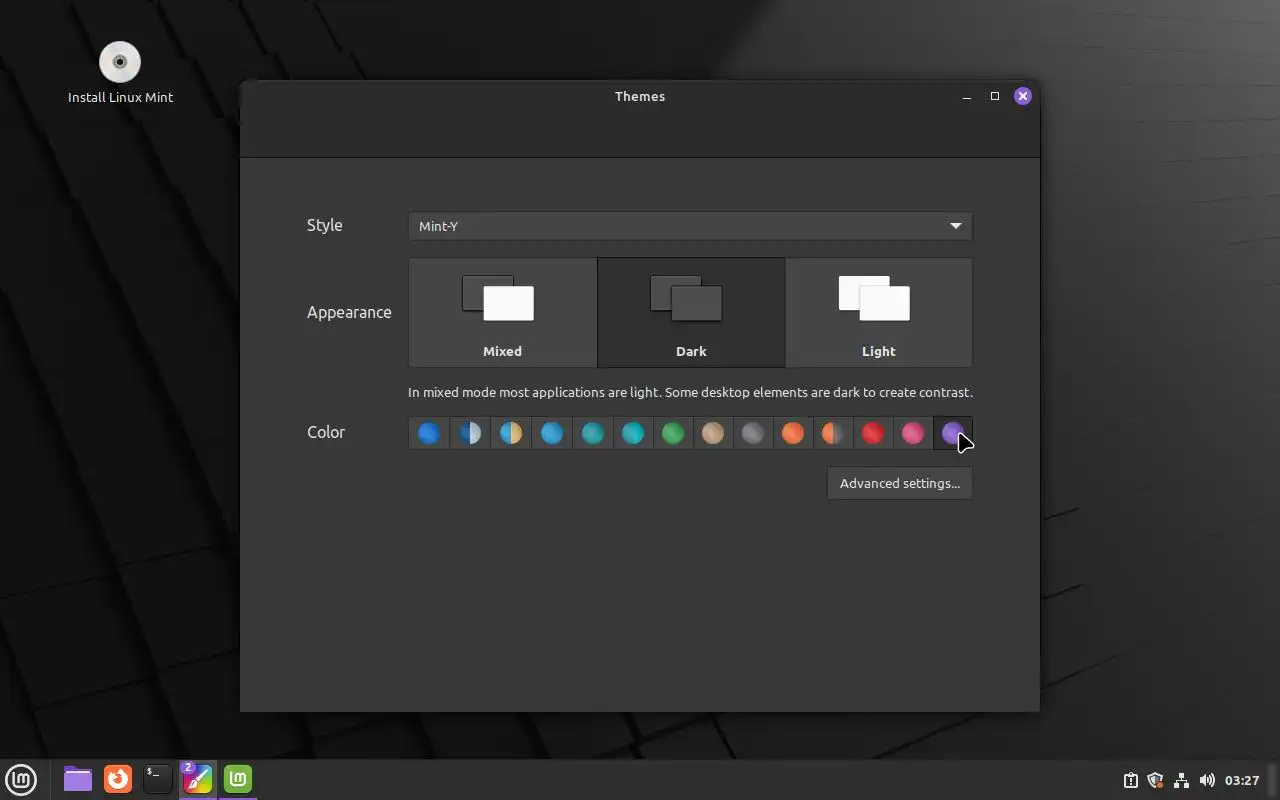
Task: Launch Firefox from the taskbar
Action: (x=118, y=779)
